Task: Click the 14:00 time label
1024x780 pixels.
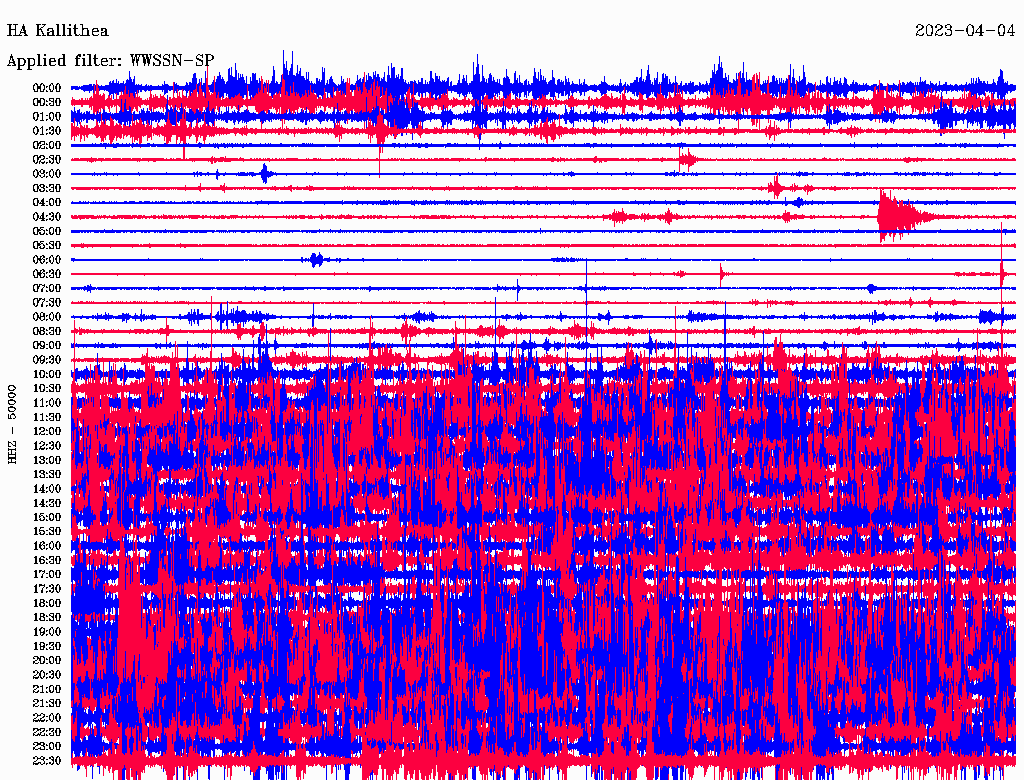Action: [47, 489]
